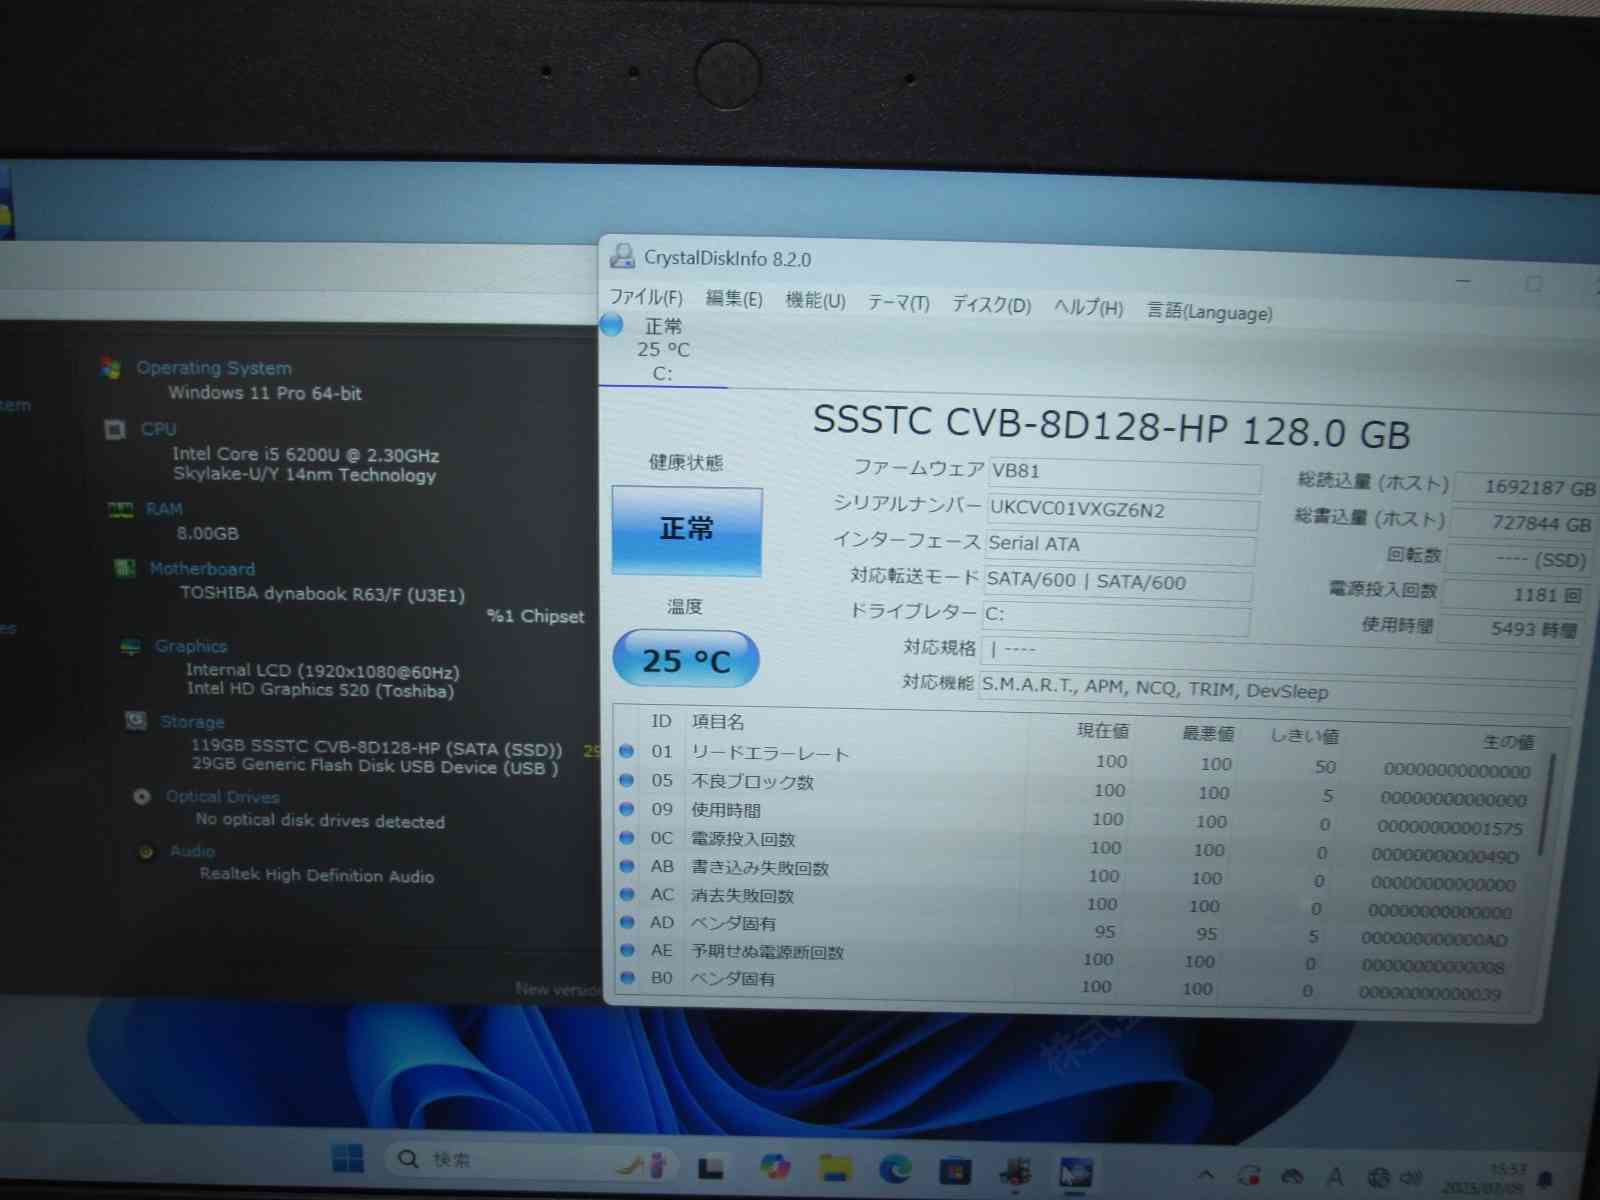Open the ファイル(F) menu
Screen dimensions: 1600x1200
pos(646,297)
